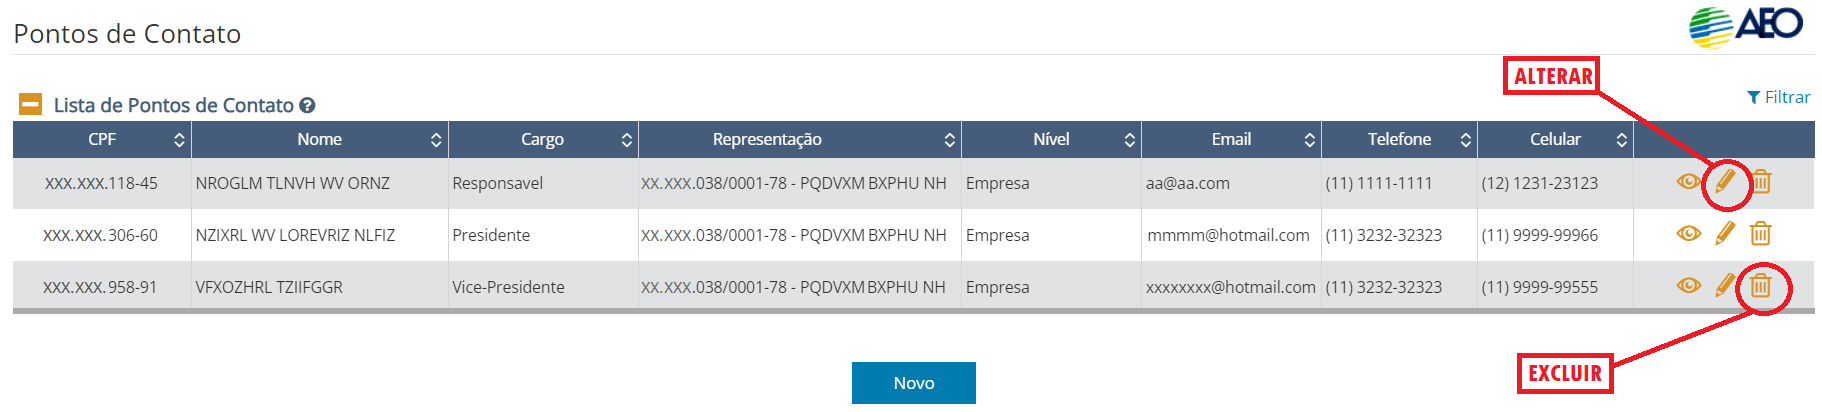View details of the aa@aa.com contact
This screenshot has width=1822, height=412.
[1688, 182]
